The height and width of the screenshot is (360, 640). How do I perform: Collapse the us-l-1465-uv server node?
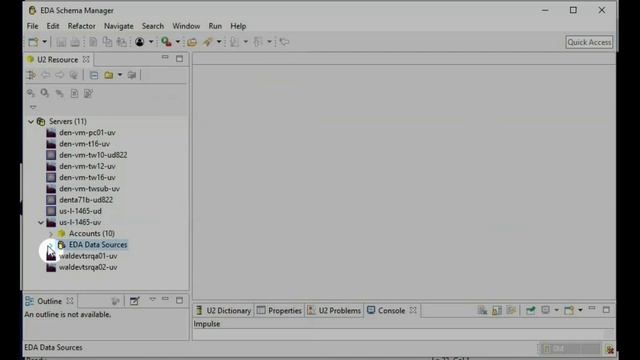pos(41,222)
